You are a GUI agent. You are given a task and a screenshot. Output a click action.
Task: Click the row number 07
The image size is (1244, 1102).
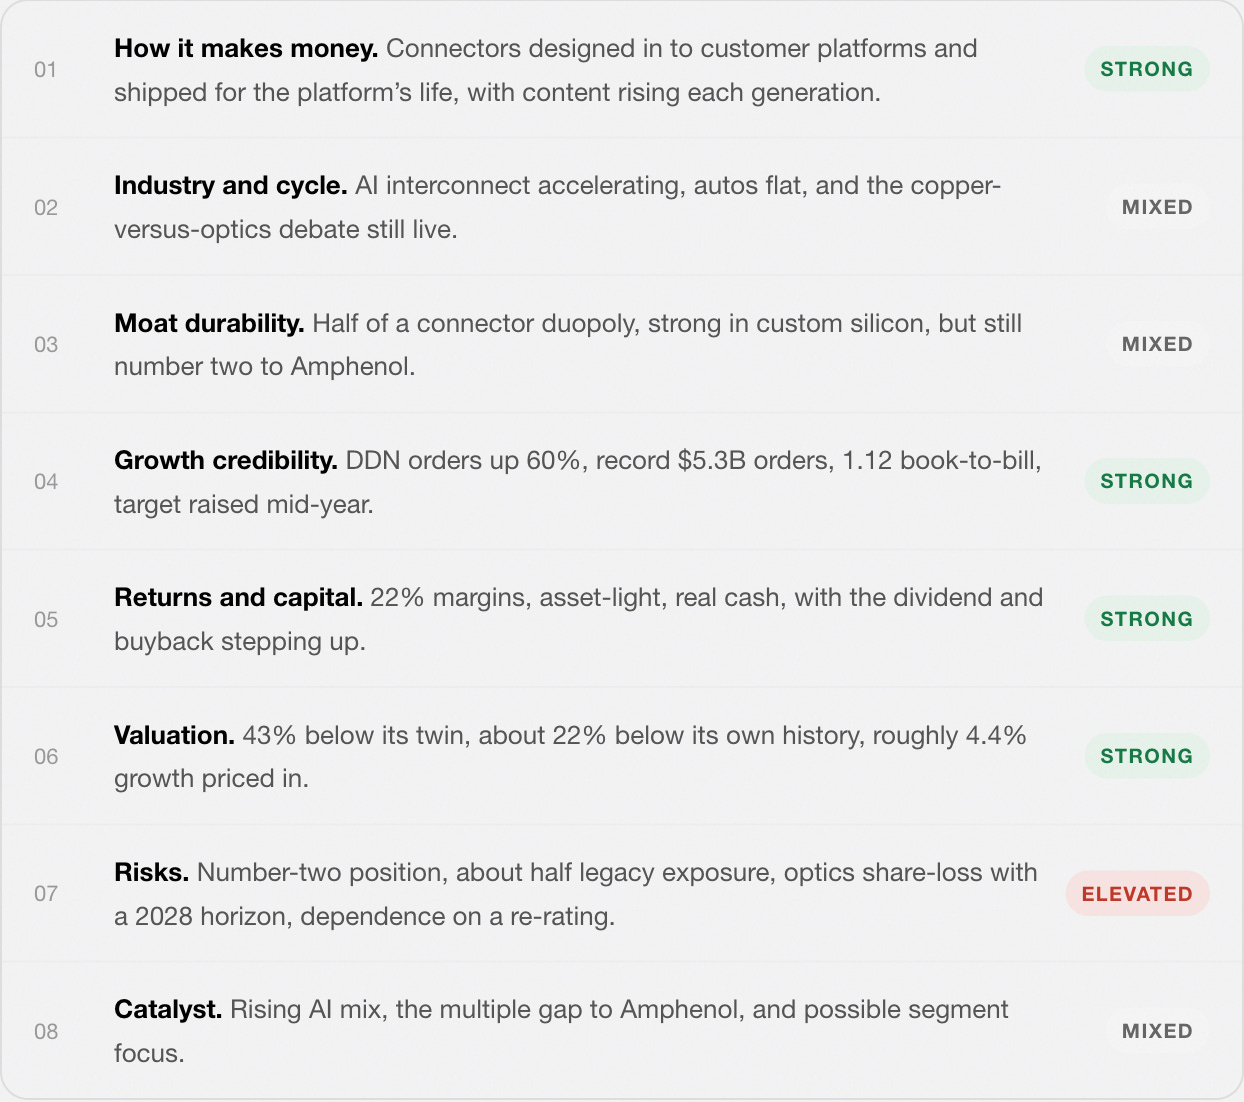46,894
